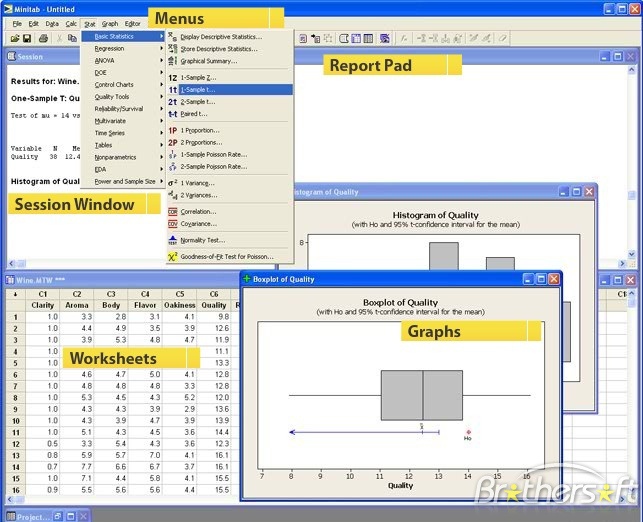Click the chi-square Goodness-of-Fit Test for Poisson icon
The width and height of the screenshot is (643, 522).
(x=173, y=256)
